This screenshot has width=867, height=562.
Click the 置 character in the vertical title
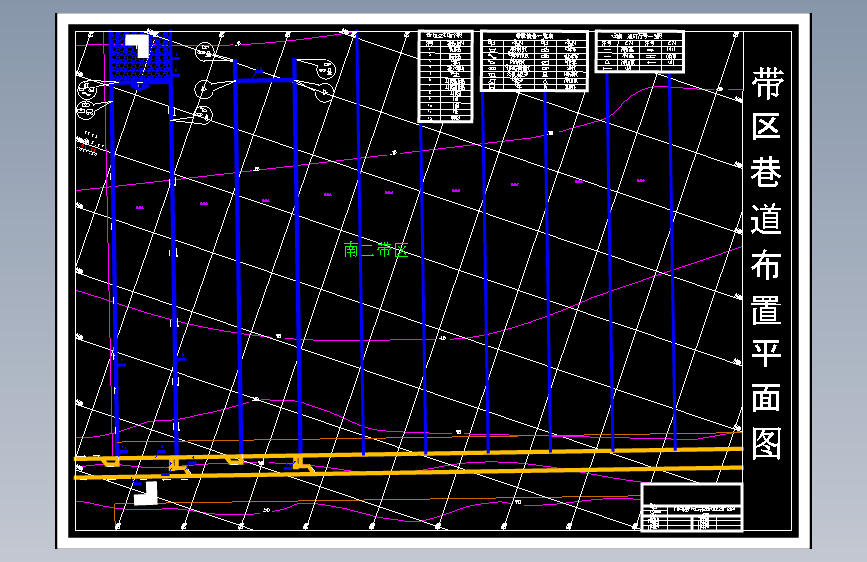click(766, 310)
